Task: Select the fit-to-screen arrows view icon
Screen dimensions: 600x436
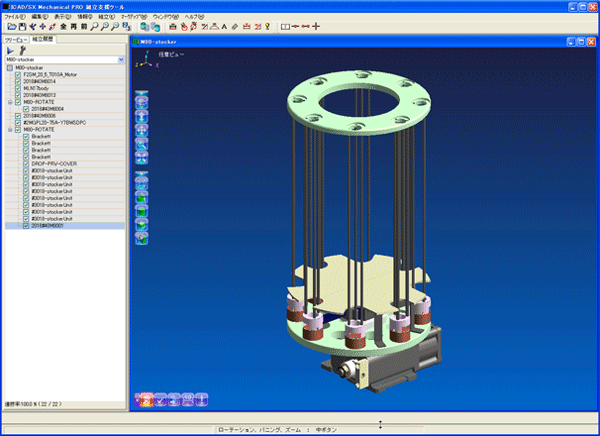Action: (142, 158)
